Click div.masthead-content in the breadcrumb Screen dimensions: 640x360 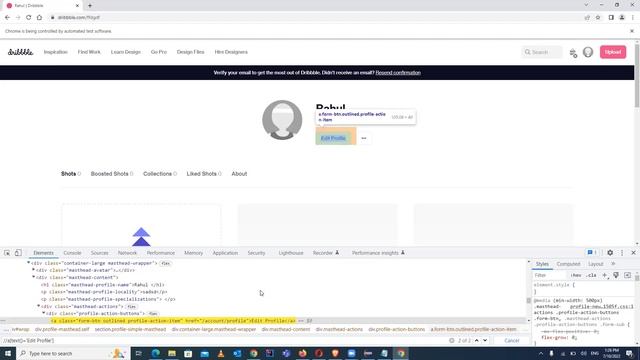click(286, 329)
